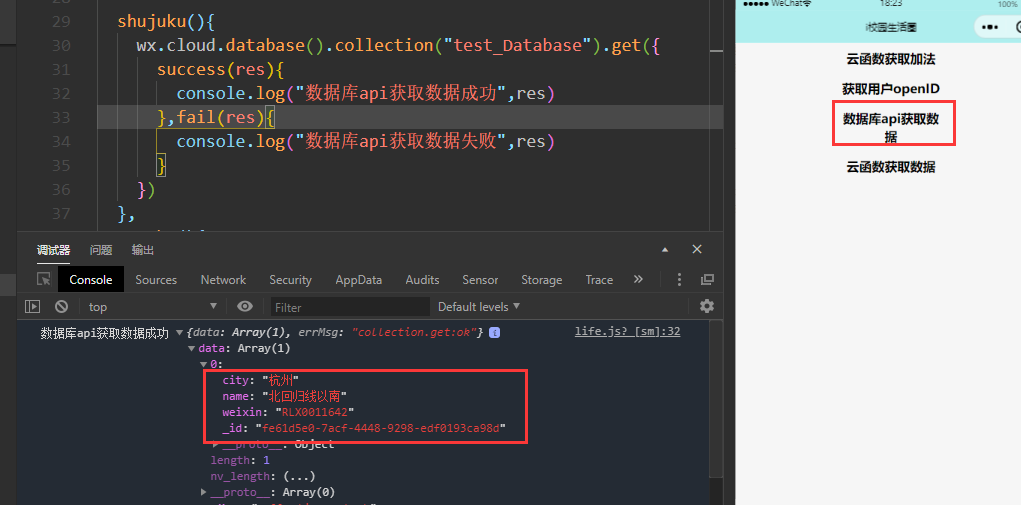The image size is (1021, 505).
Task: Click the city value 杭州
Action: coord(281,381)
